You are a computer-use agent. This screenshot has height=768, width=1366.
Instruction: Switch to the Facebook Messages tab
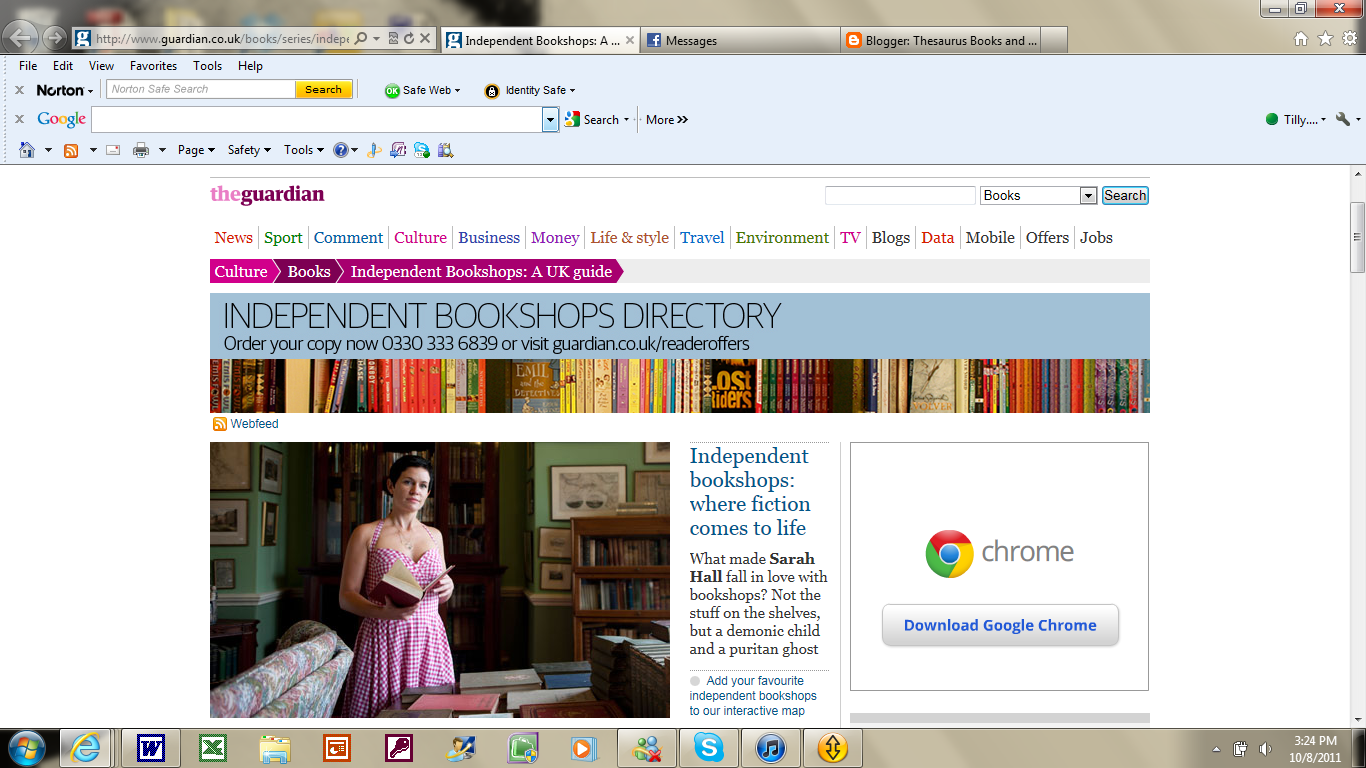(740, 41)
